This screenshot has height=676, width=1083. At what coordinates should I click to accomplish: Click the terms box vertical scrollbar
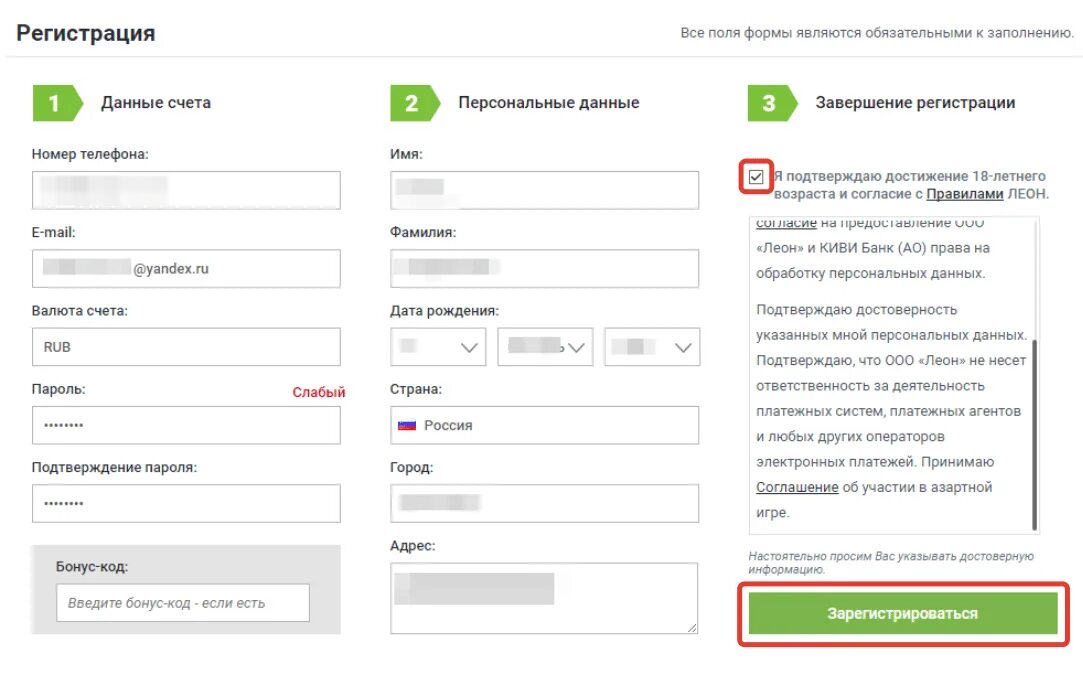point(1035,435)
